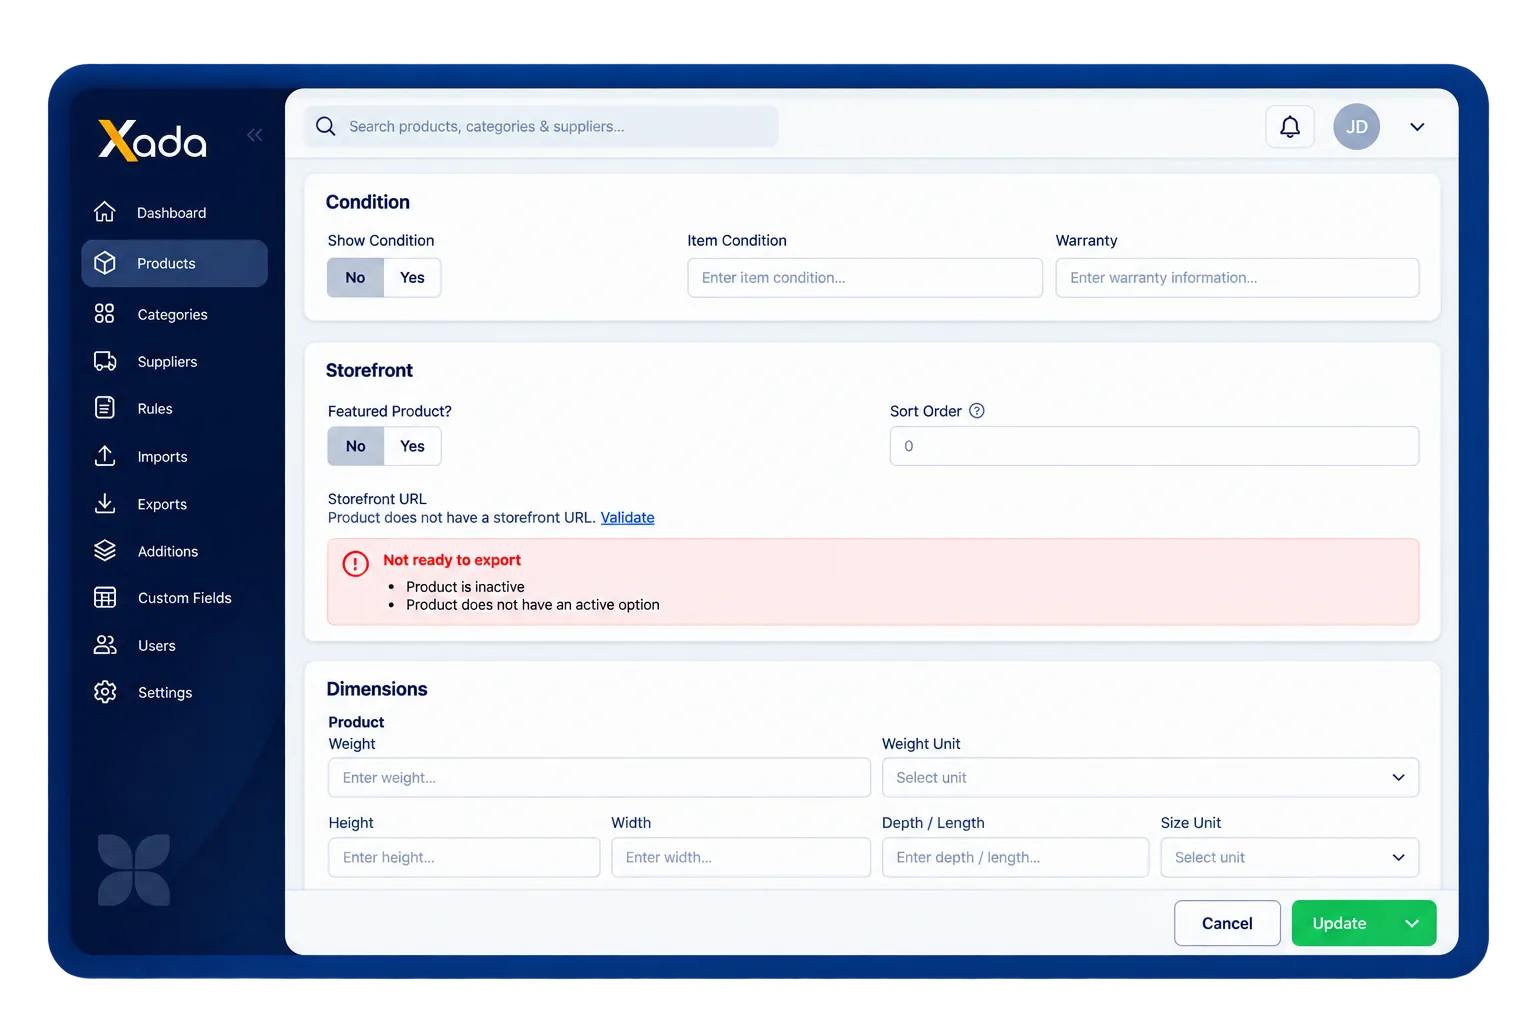The width and height of the screenshot is (1536, 1024).
Task: Open the Size Unit dropdown
Action: (1290, 858)
